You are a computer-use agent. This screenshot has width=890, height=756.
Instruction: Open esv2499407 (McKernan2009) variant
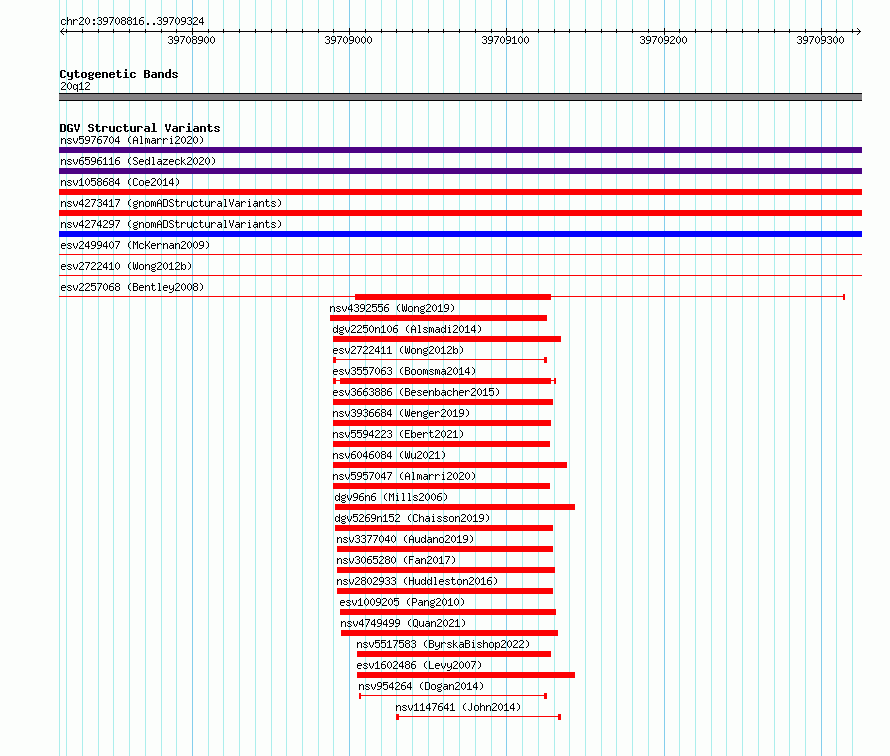click(135, 245)
